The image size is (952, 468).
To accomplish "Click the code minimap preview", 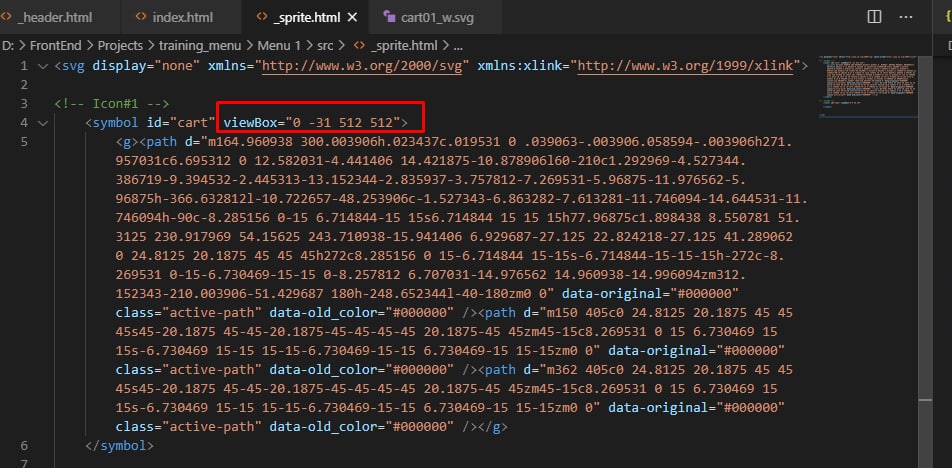I will 868,85.
